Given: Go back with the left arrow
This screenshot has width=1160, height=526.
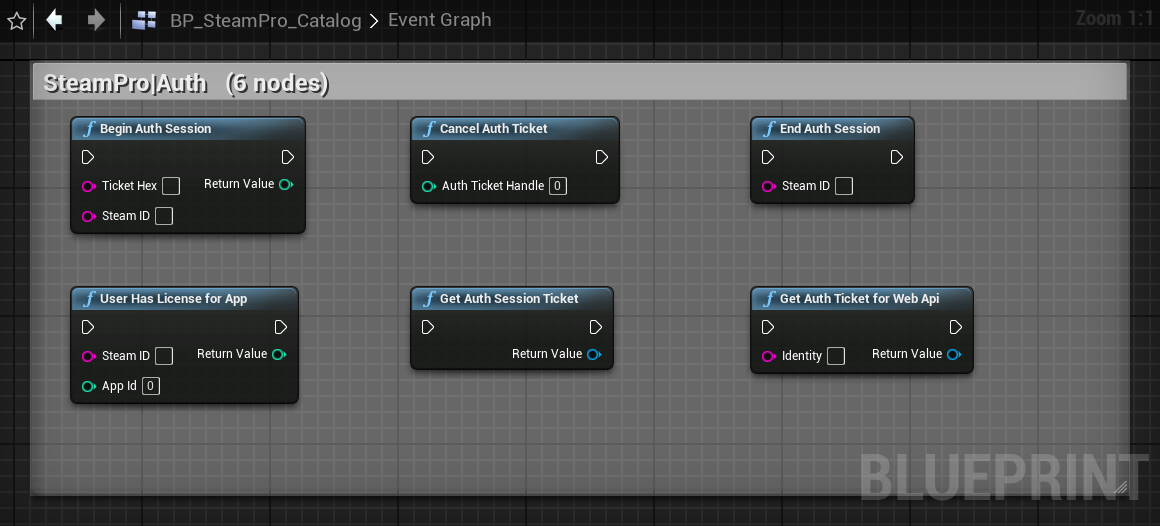Looking at the screenshot, I should (54, 20).
